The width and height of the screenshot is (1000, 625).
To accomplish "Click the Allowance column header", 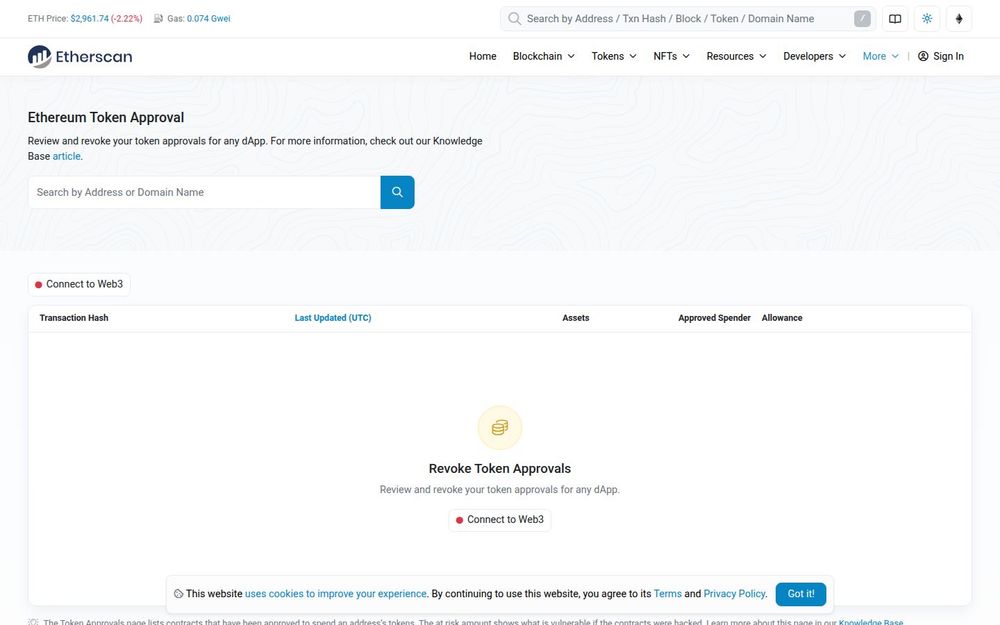I will point(782,318).
